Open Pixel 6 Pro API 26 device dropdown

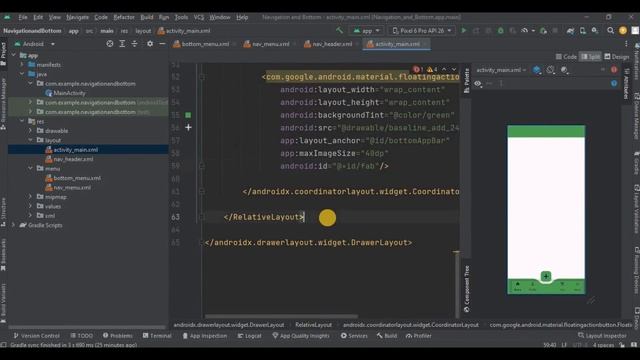pos(422,31)
